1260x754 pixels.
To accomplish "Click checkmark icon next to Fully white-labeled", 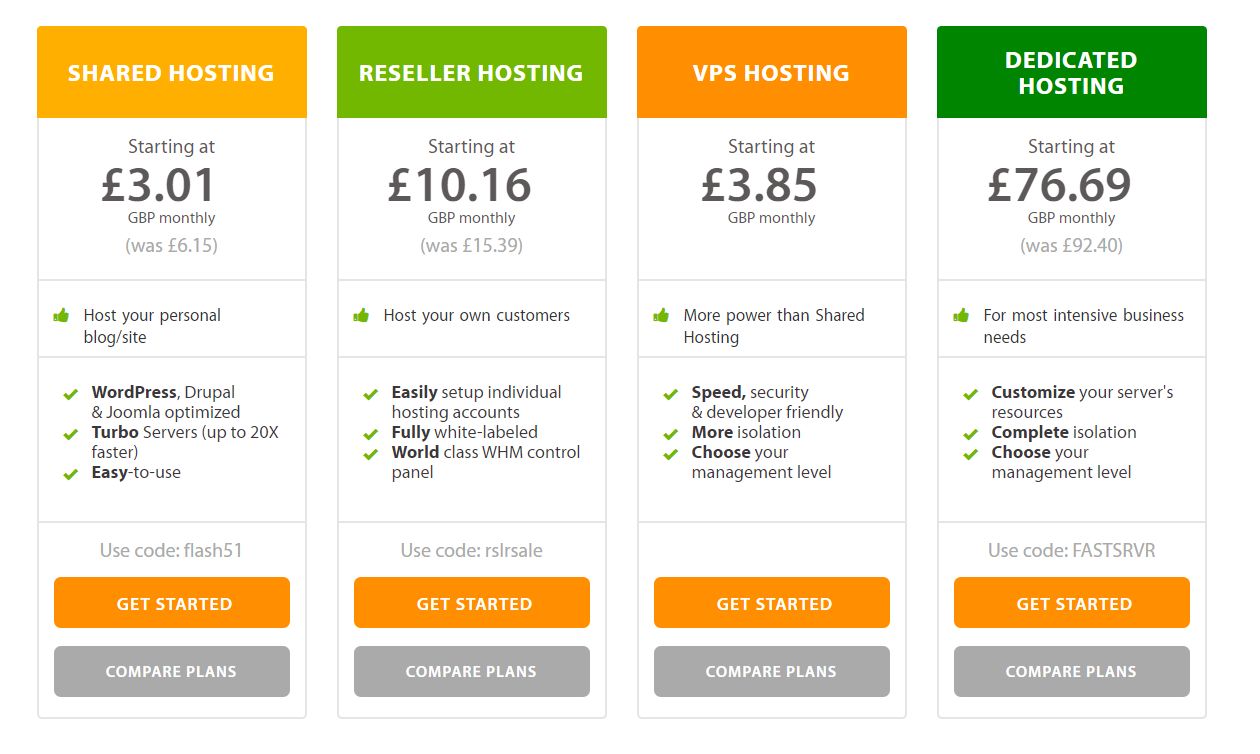I will click(370, 434).
